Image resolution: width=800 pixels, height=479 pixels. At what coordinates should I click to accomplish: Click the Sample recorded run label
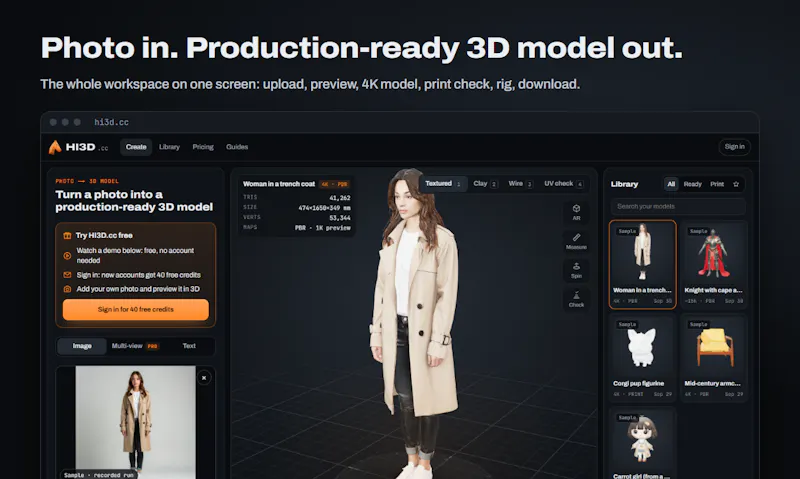click(99, 475)
